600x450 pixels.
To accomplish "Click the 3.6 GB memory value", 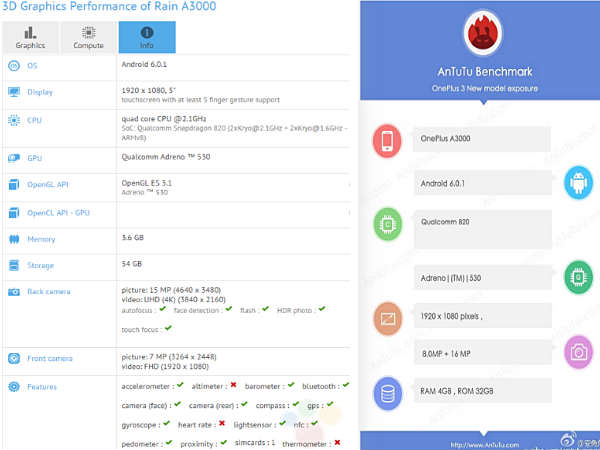I will [x=132, y=238].
